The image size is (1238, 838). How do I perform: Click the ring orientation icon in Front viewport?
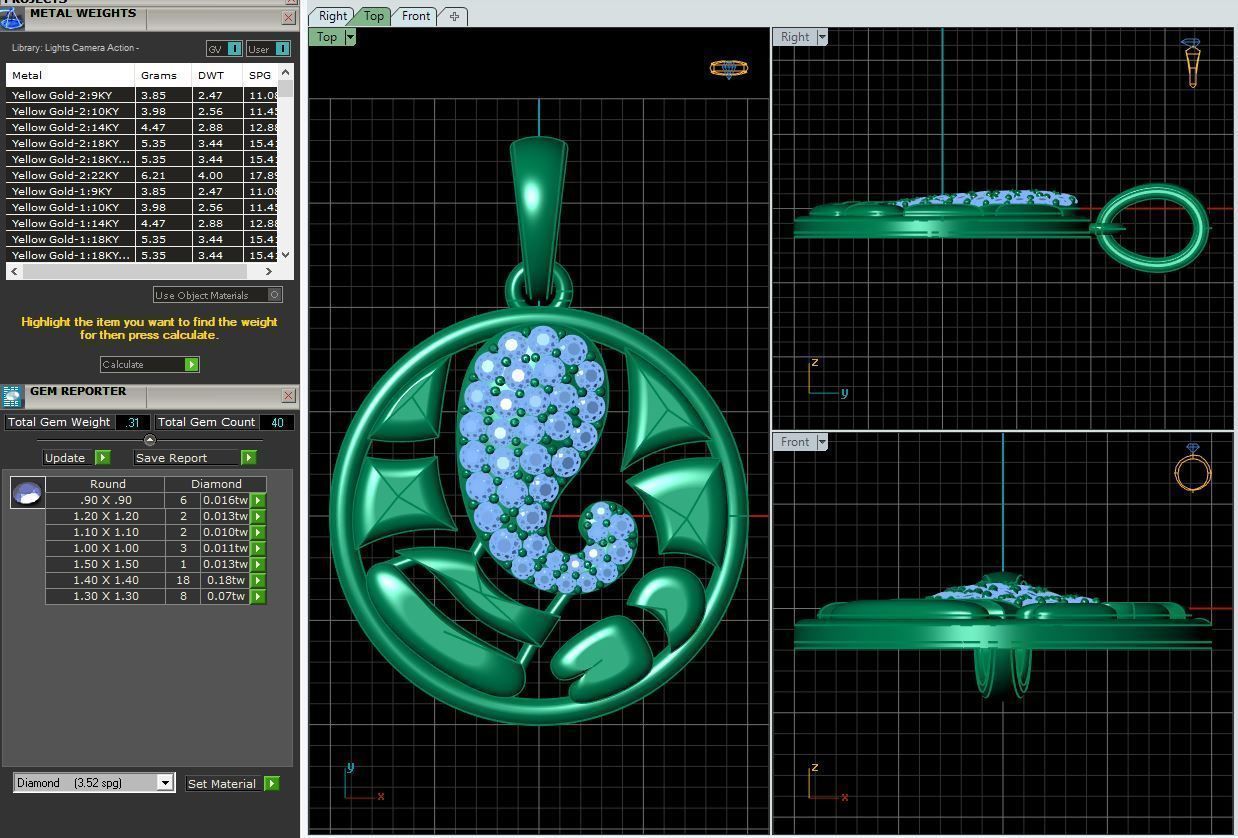(x=1193, y=468)
